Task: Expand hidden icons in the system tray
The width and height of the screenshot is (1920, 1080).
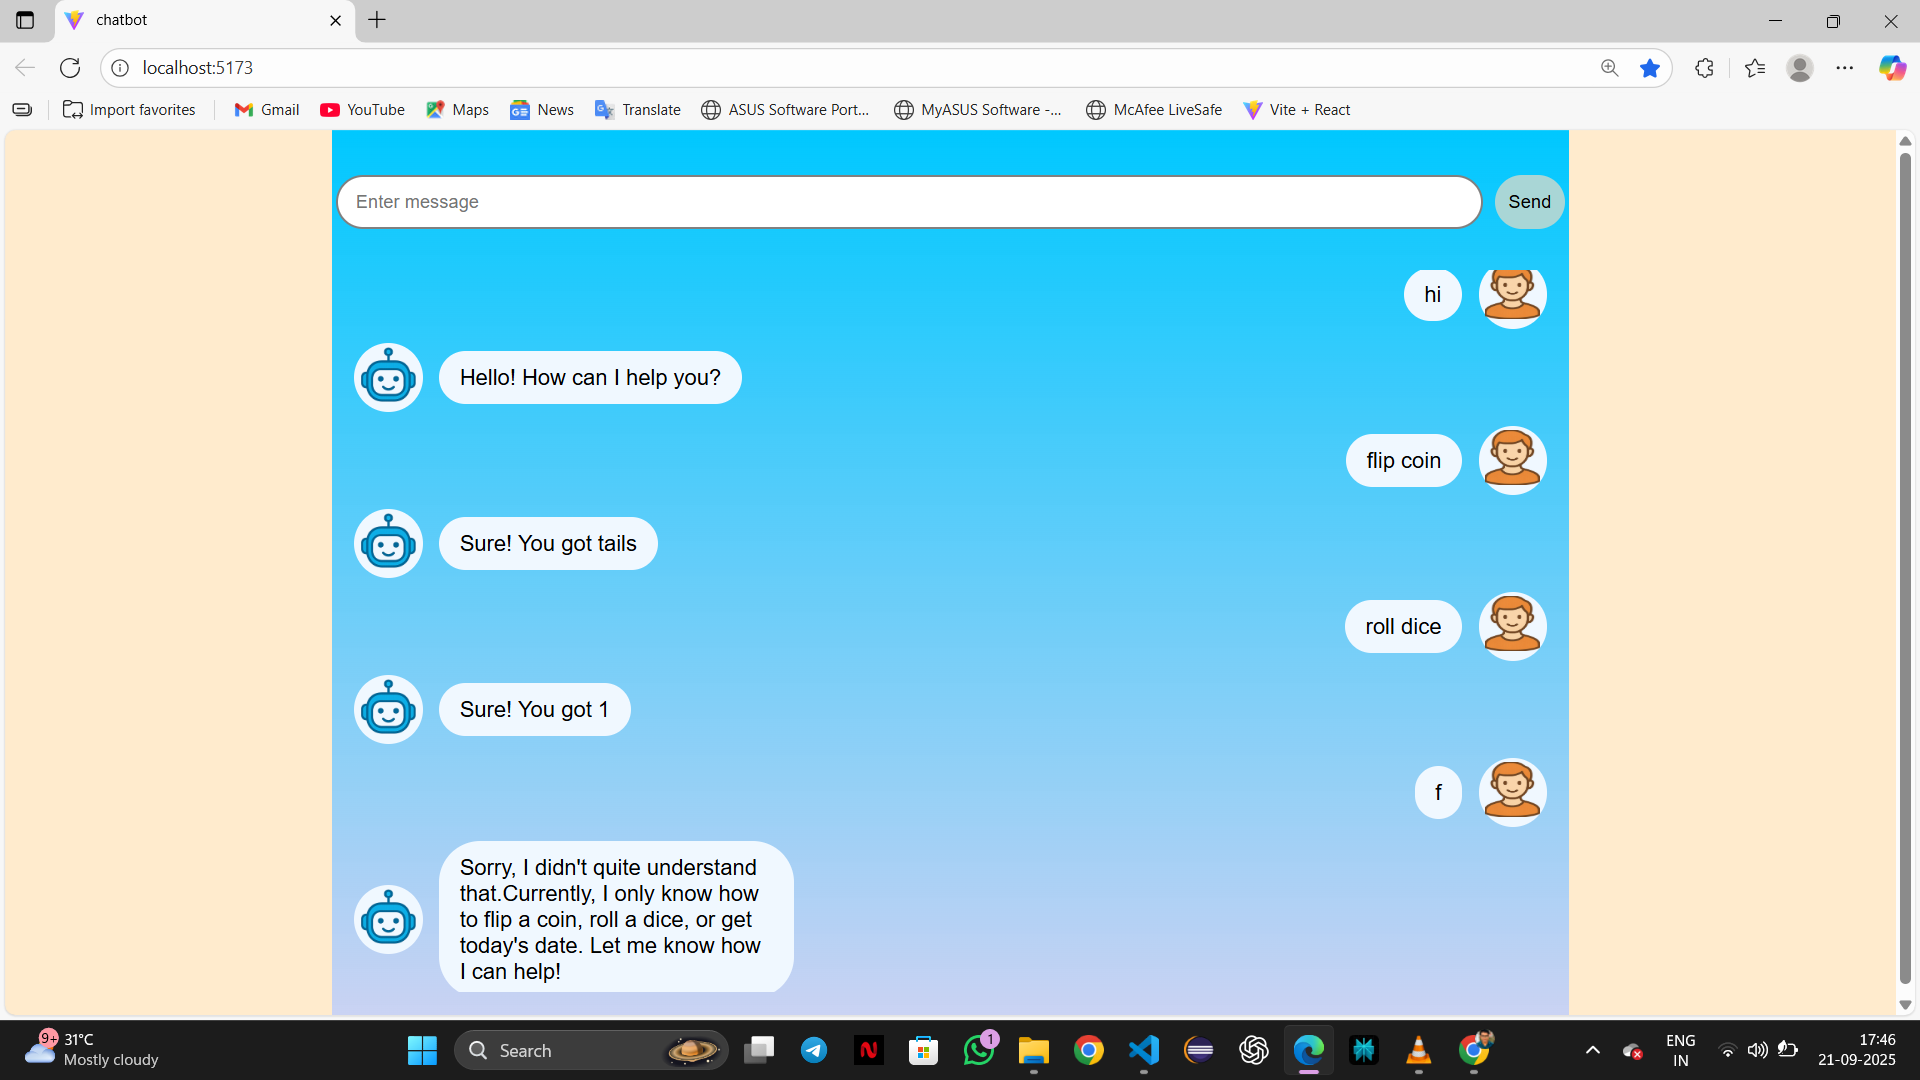Action: pyautogui.click(x=1592, y=1050)
